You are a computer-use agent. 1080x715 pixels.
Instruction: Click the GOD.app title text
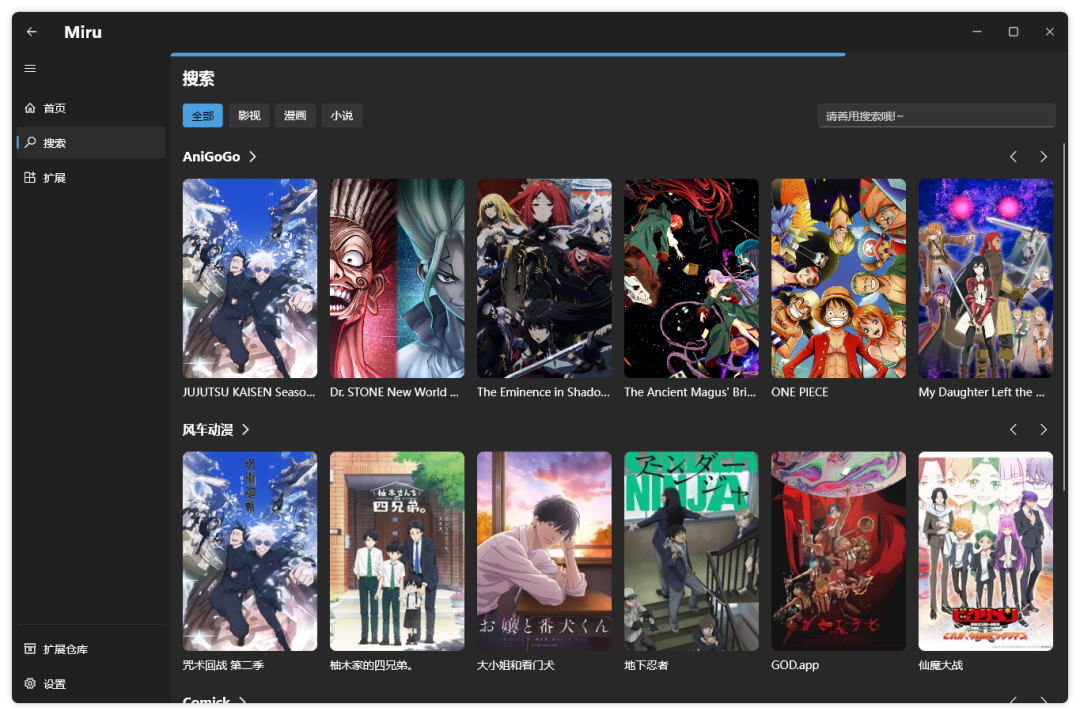pyautogui.click(x=795, y=665)
